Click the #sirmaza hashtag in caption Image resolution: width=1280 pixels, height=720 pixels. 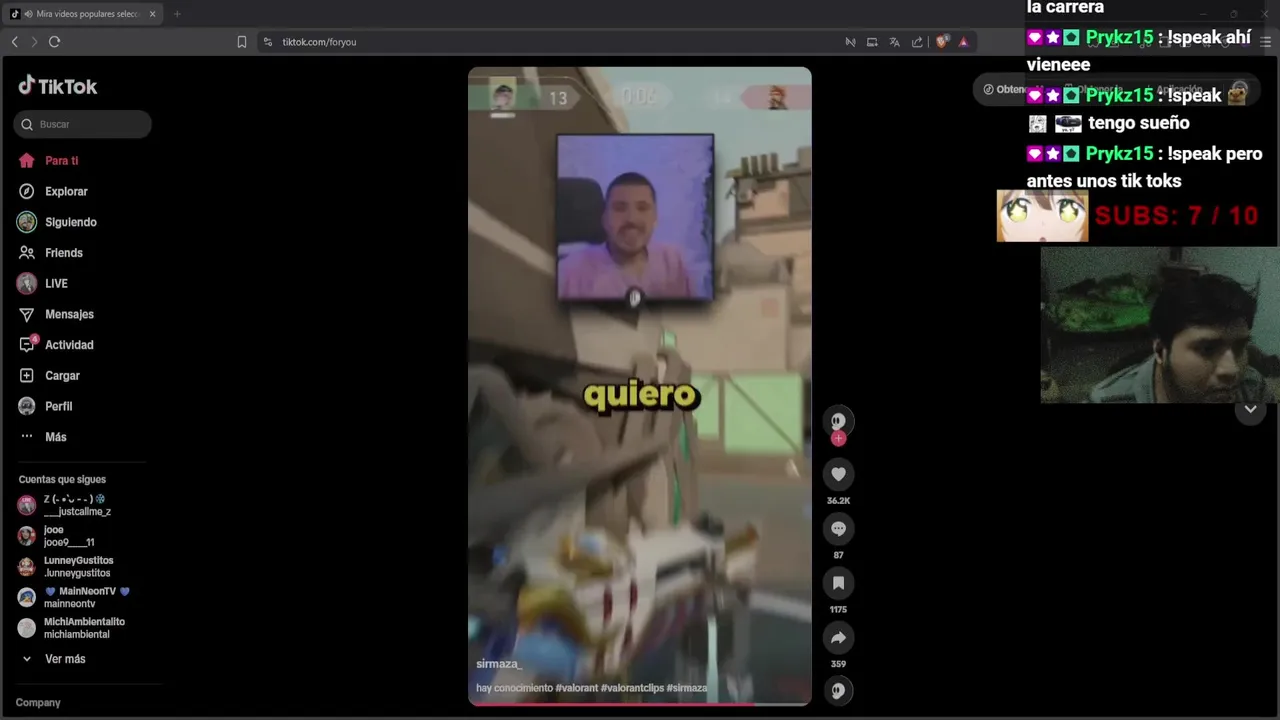coord(687,688)
